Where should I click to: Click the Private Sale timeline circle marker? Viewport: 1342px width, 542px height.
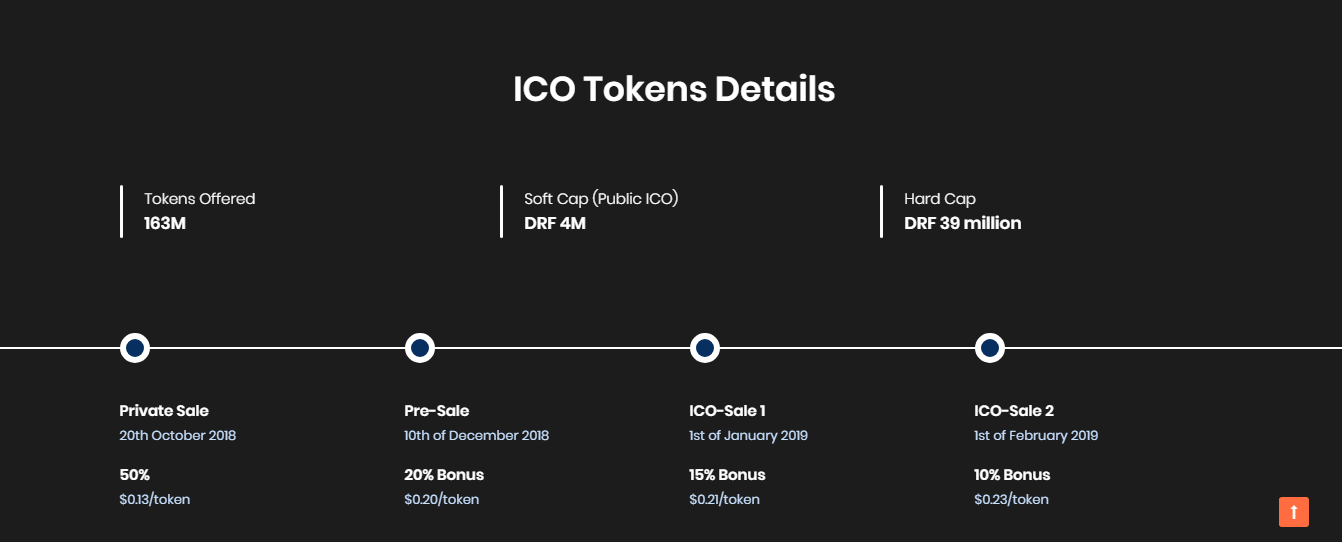(x=135, y=348)
